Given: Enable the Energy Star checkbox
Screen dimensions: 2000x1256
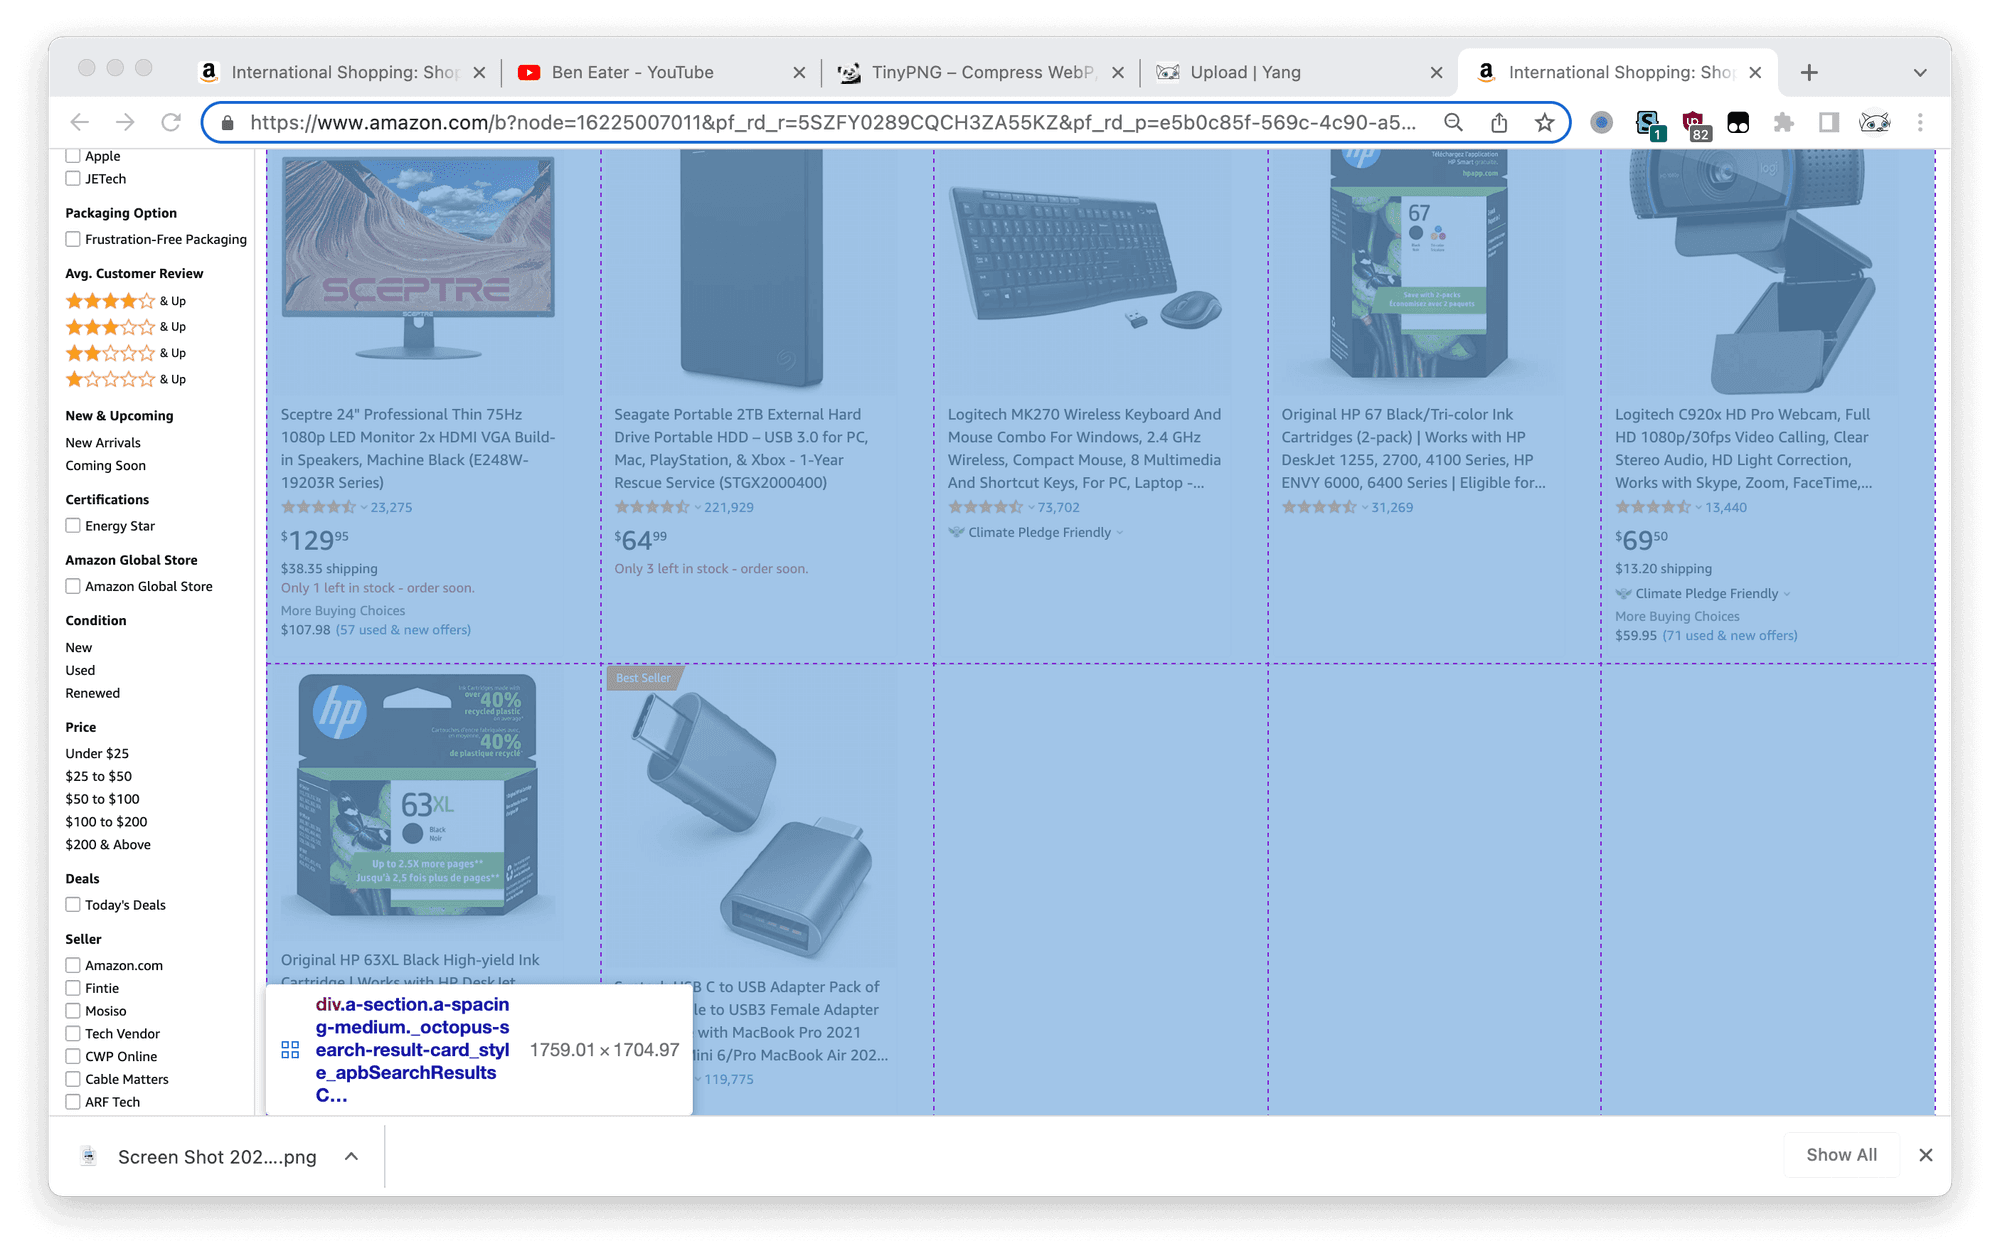Looking at the screenshot, I should point(73,526).
